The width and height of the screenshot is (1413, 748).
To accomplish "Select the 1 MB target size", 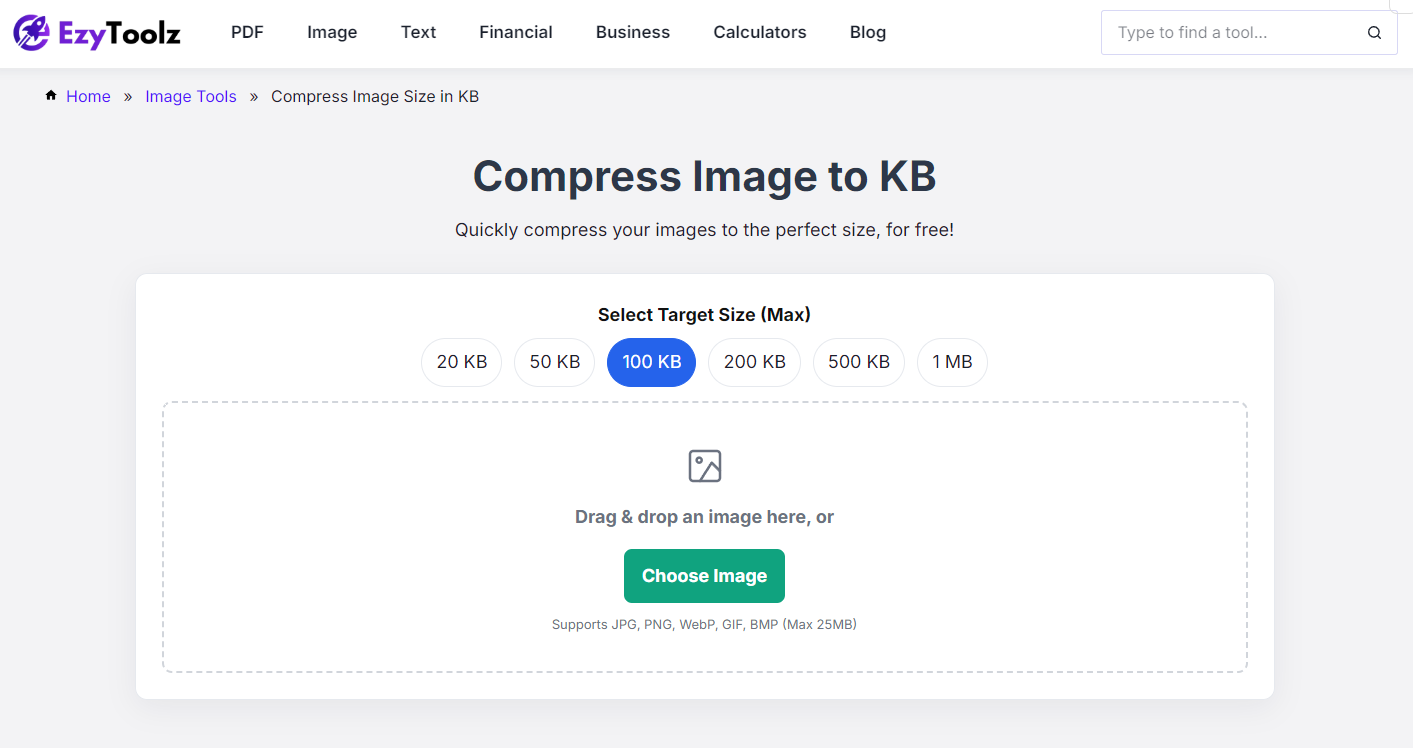I will pyautogui.click(x=952, y=362).
